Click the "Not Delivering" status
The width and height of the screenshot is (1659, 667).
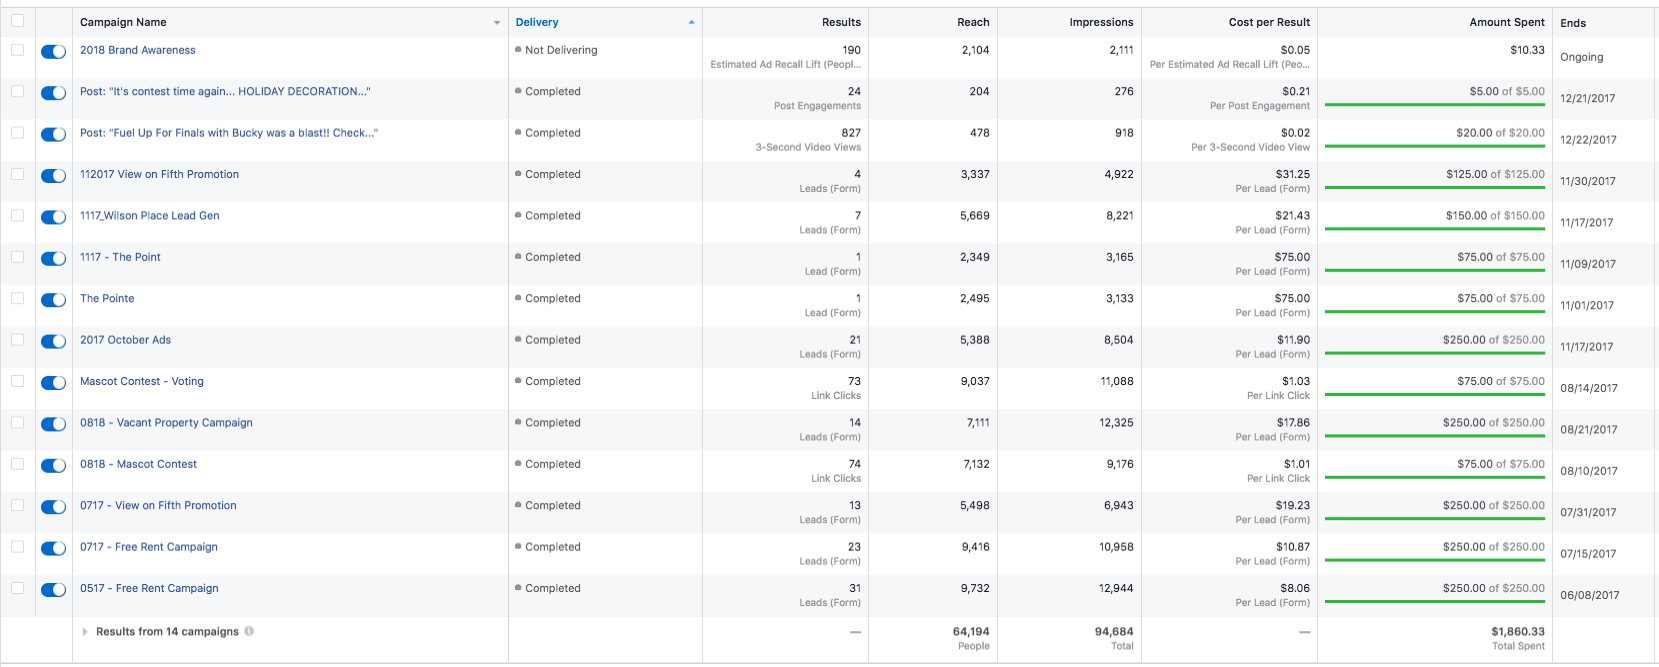point(561,50)
